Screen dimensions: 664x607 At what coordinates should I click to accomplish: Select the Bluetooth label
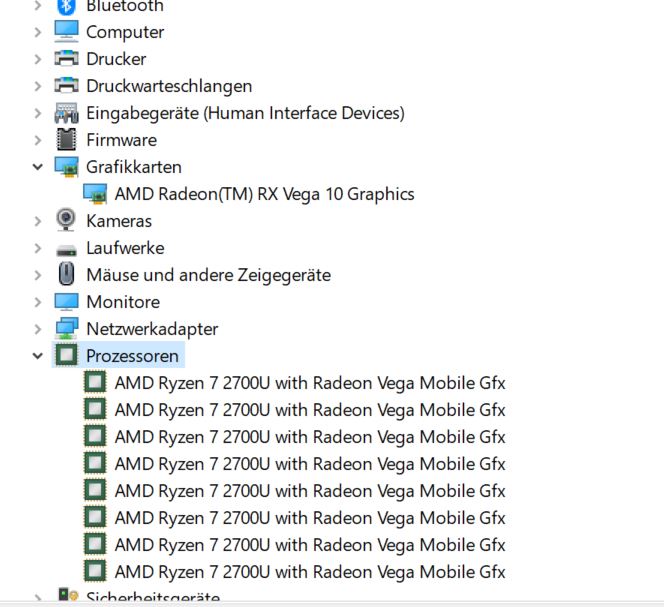point(125,6)
